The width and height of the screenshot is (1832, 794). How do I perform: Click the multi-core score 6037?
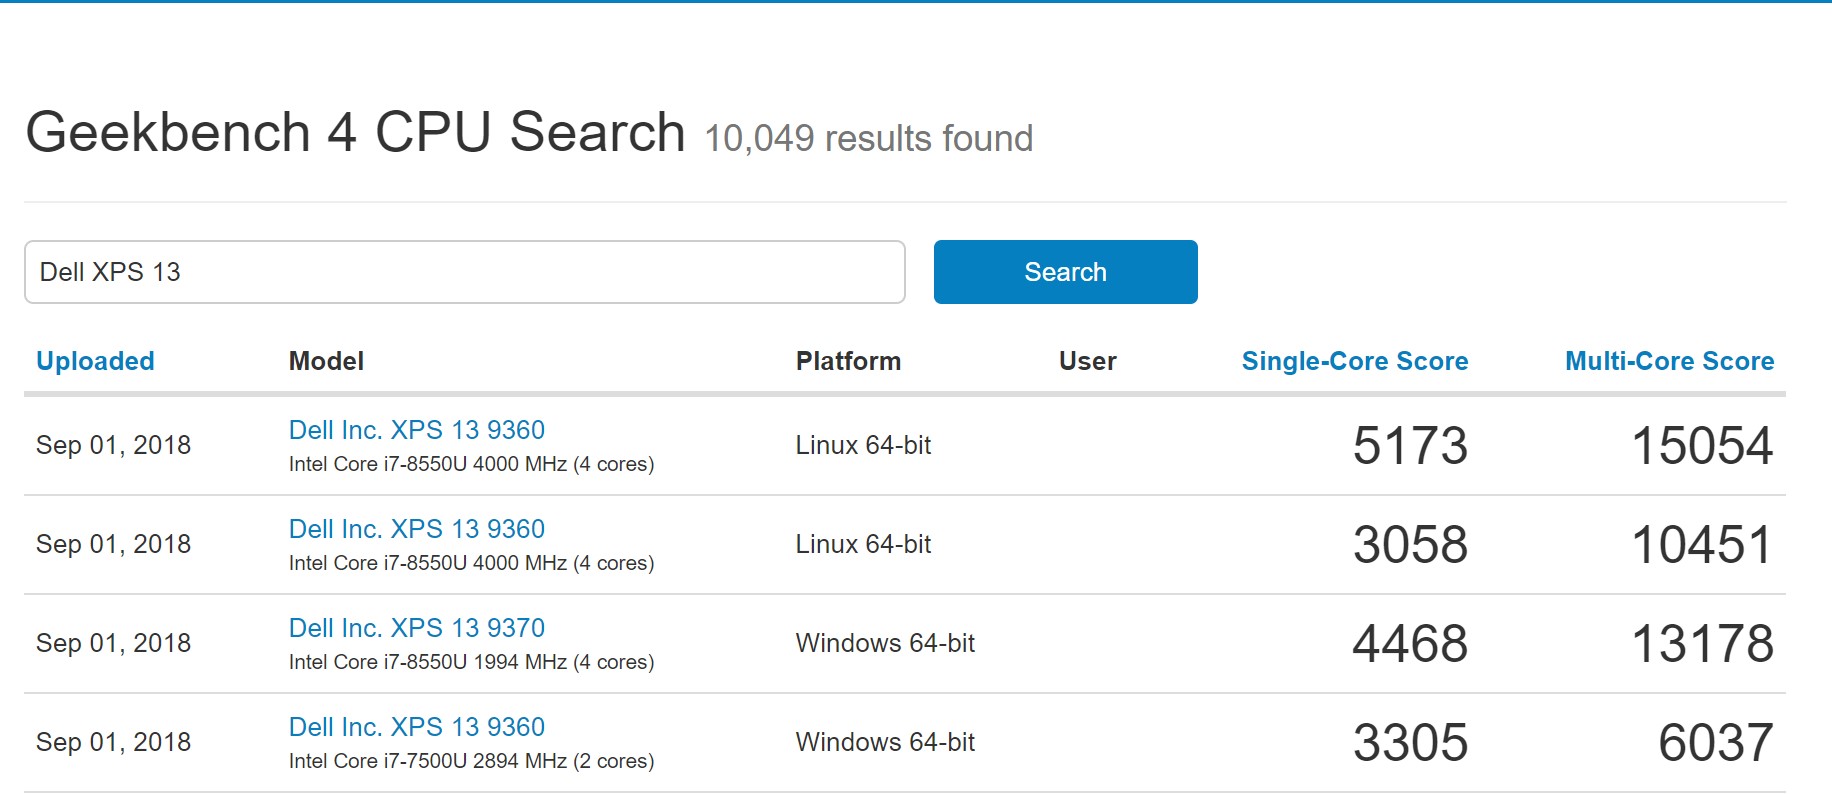[1716, 742]
